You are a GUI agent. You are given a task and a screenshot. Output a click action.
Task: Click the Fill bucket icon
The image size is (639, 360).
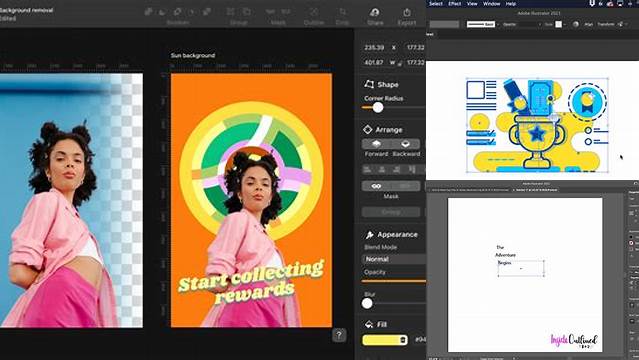[x=369, y=324]
